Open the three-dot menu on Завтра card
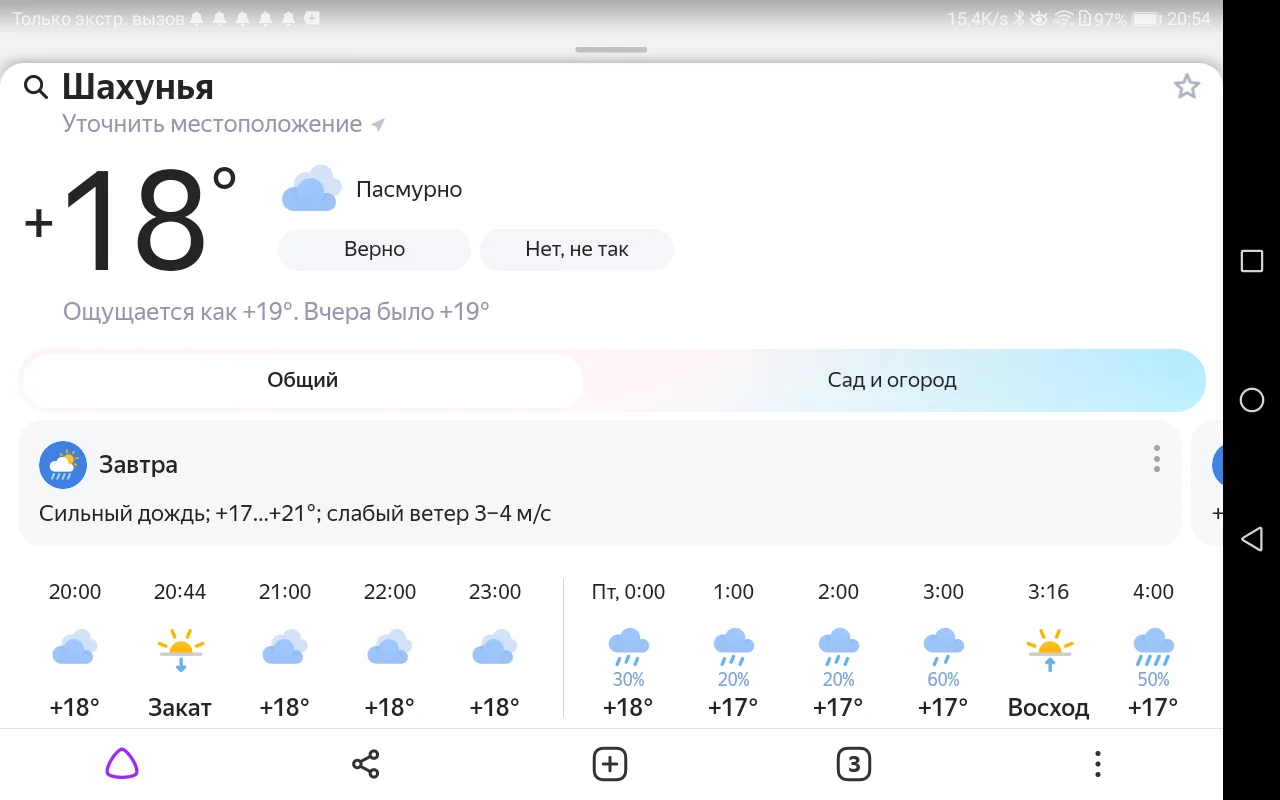This screenshot has width=1280, height=800. click(1156, 459)
